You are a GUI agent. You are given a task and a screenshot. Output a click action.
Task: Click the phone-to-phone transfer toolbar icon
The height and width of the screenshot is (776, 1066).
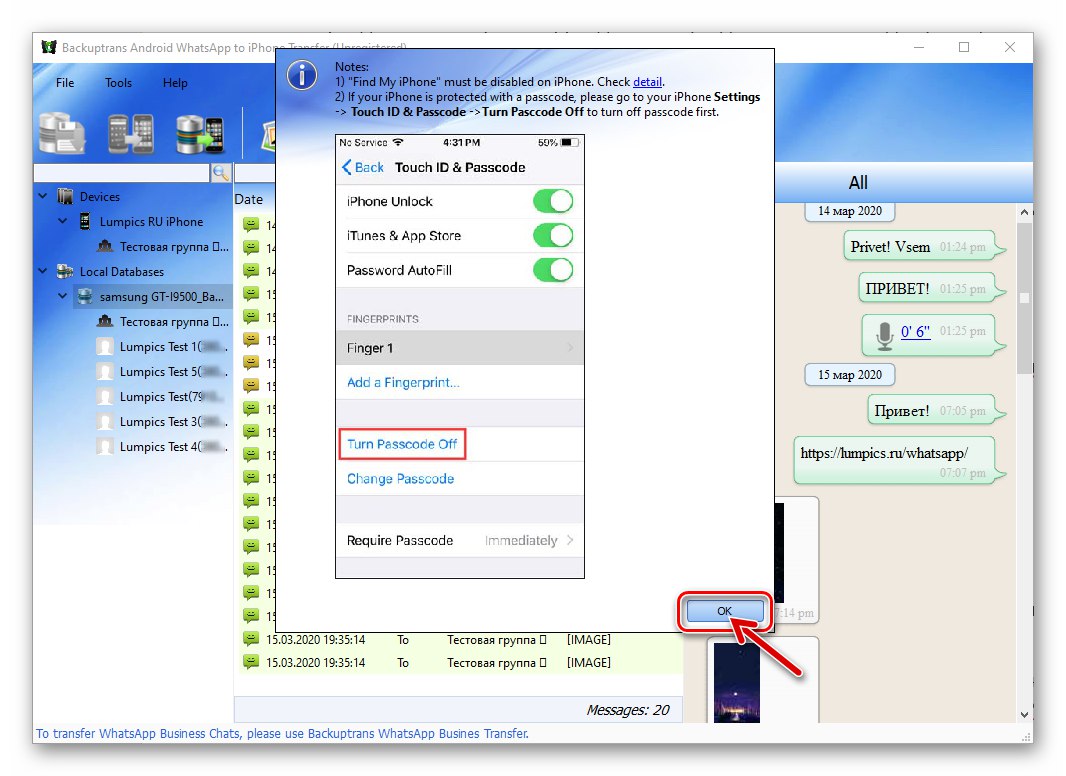(131, 133)
